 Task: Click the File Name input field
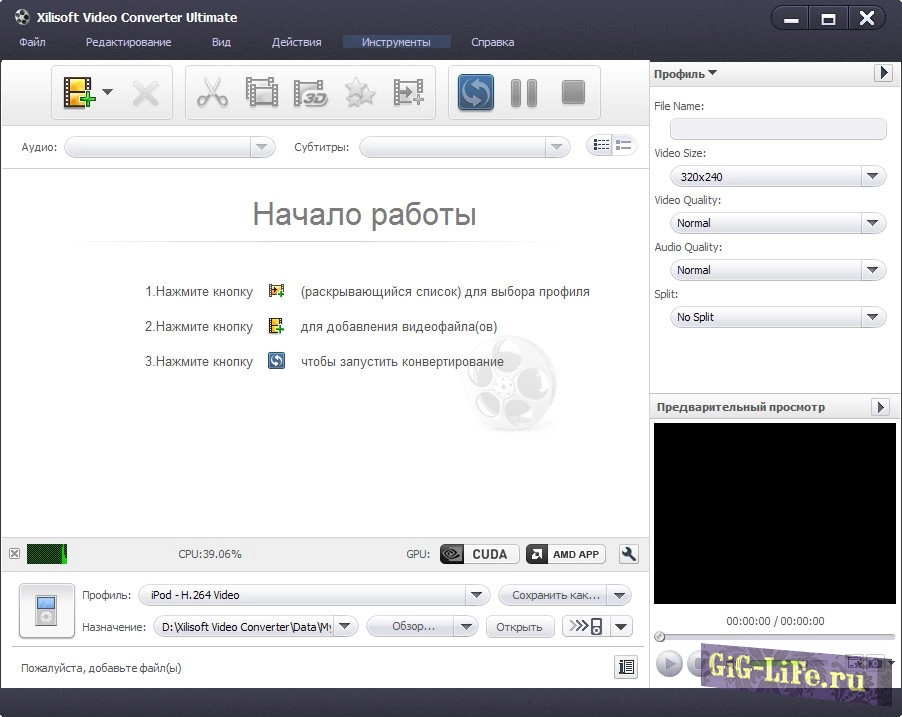tap(777, 129)
